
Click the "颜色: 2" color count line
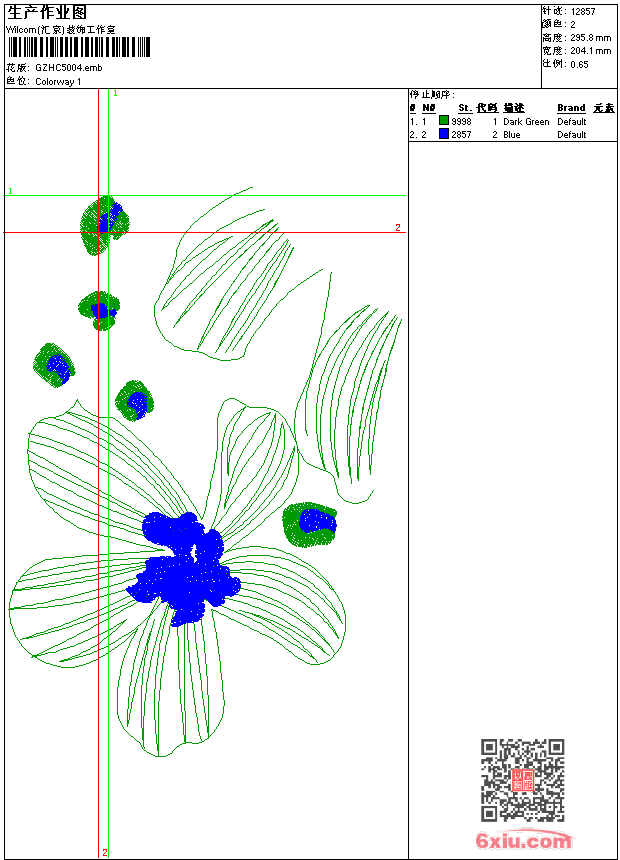[x=559, y=25]
